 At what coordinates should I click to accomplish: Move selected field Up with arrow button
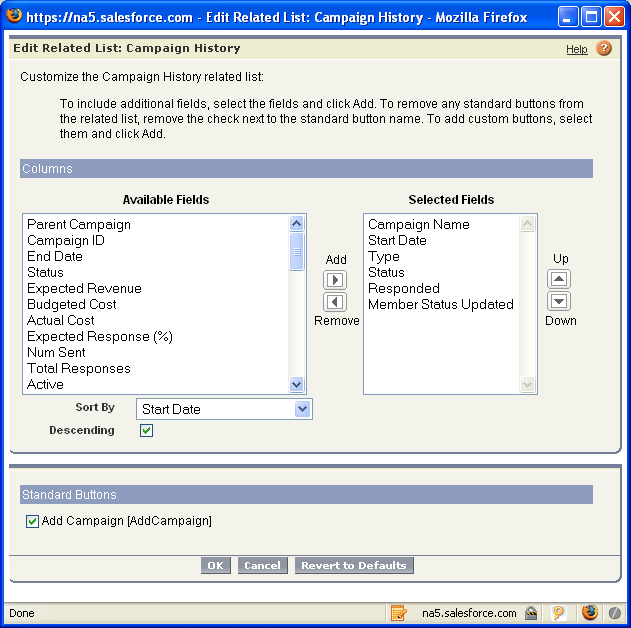559,279
